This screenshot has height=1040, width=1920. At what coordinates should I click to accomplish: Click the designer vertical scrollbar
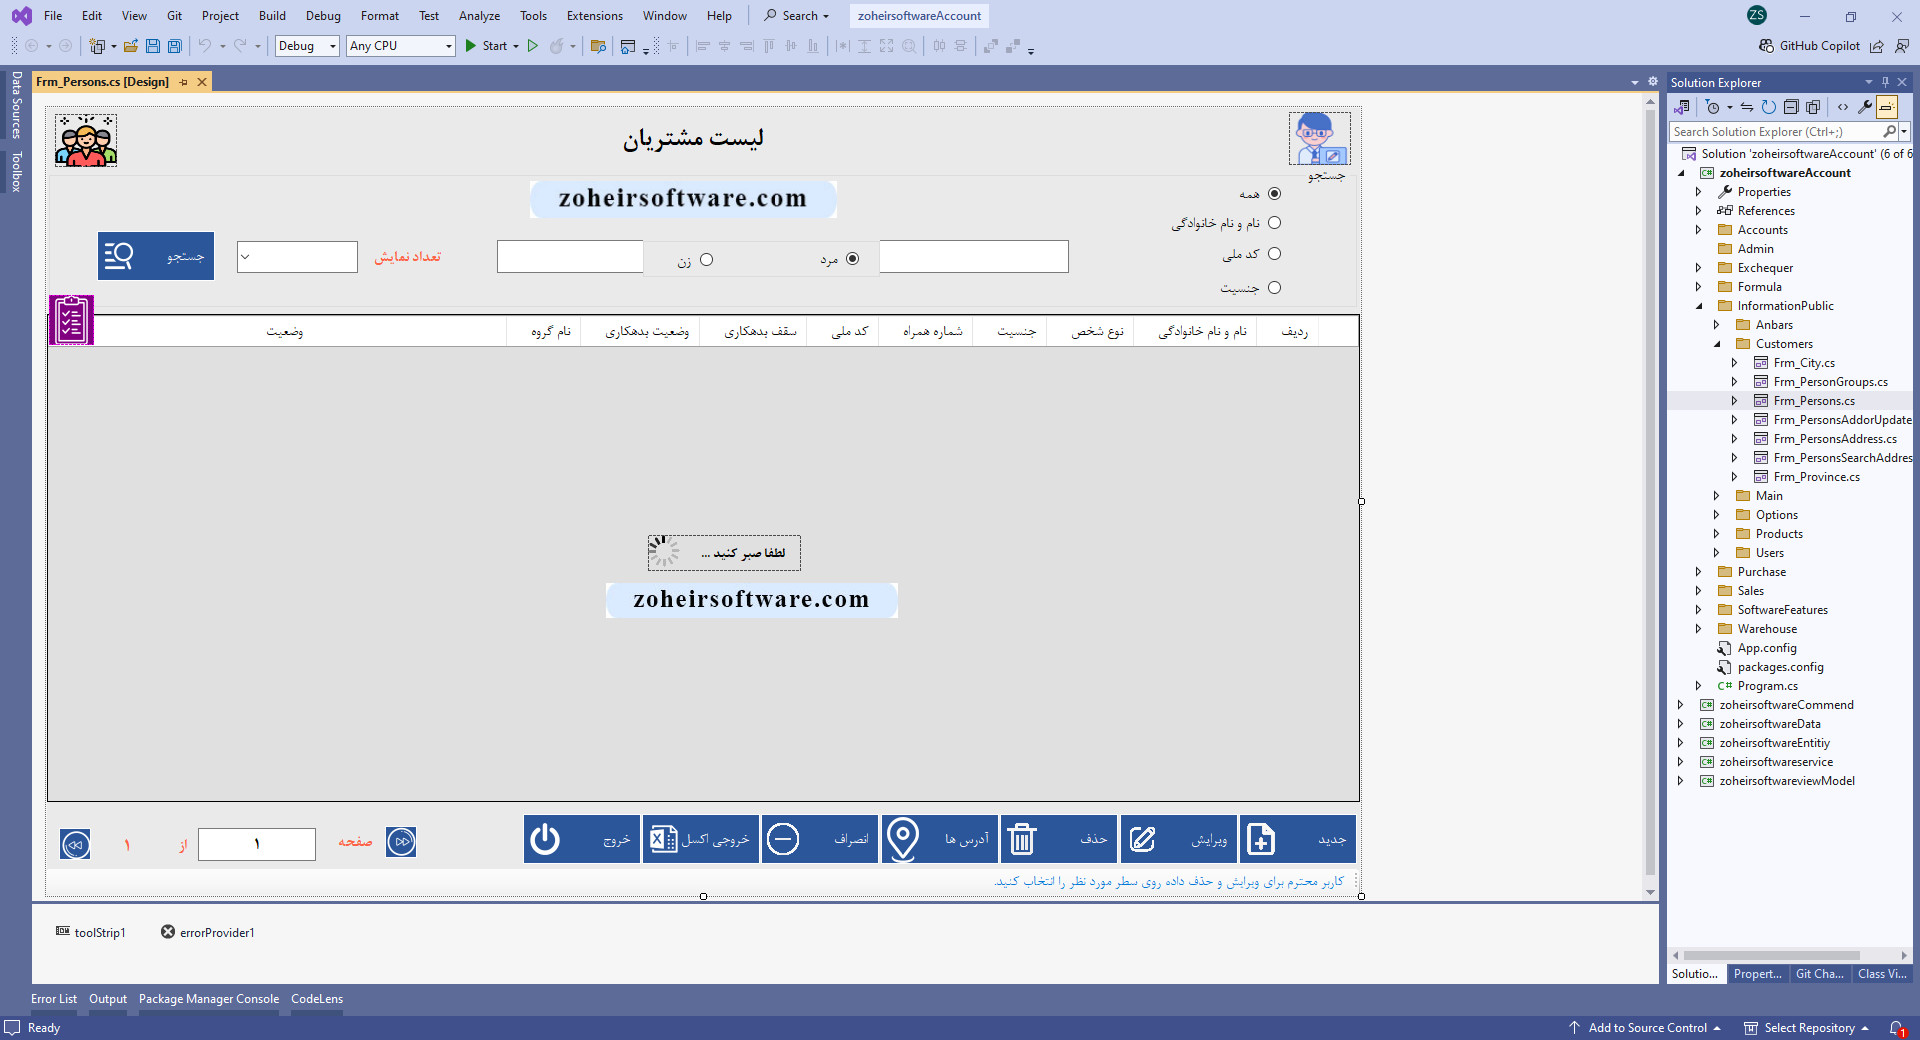(1650, 500)
